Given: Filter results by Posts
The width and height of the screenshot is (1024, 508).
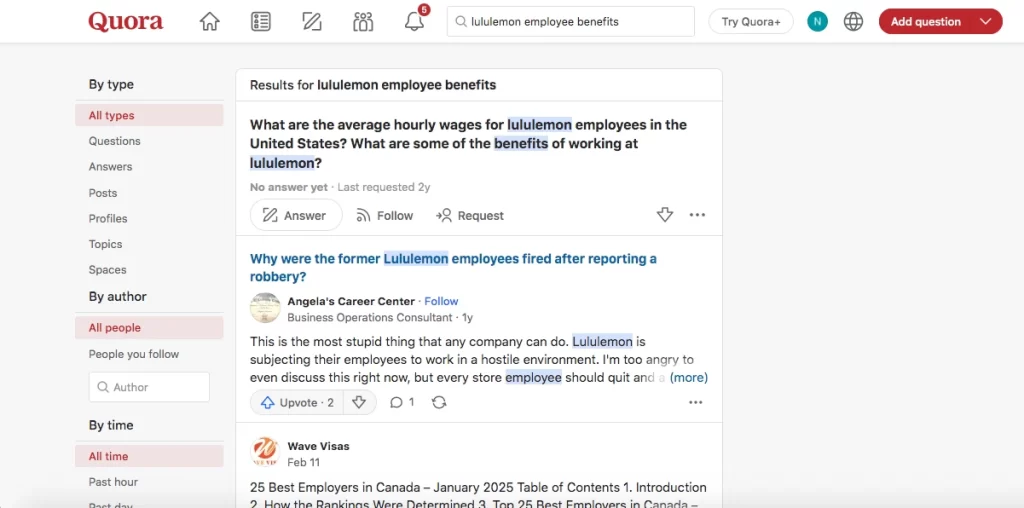Looking at the screenshot, I should click(x=103, y=193).
